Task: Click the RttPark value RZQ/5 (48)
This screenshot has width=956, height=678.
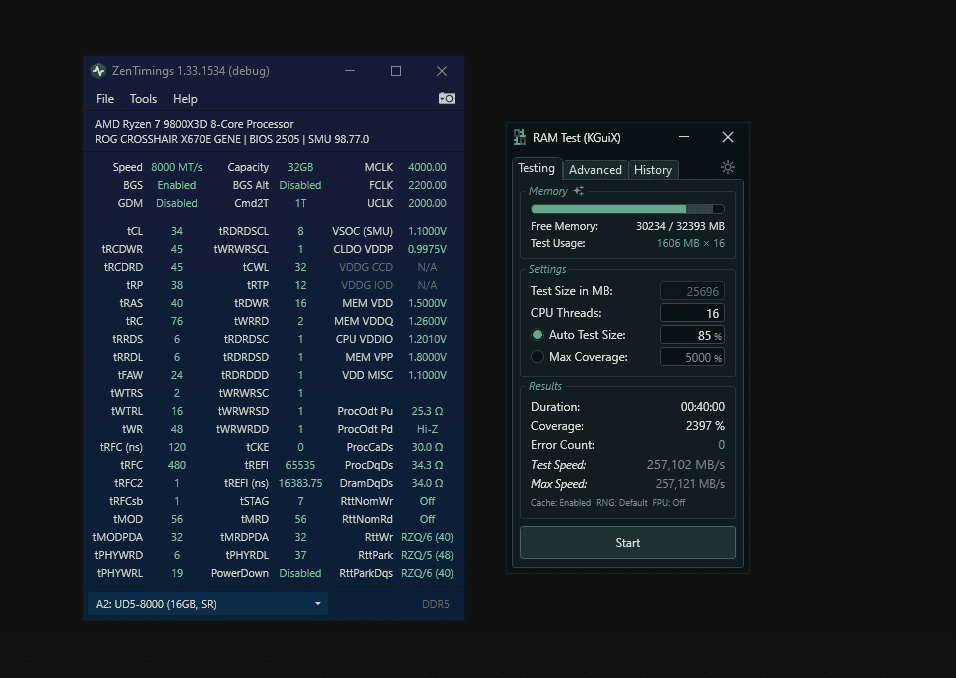Action: tap(427, 555)
